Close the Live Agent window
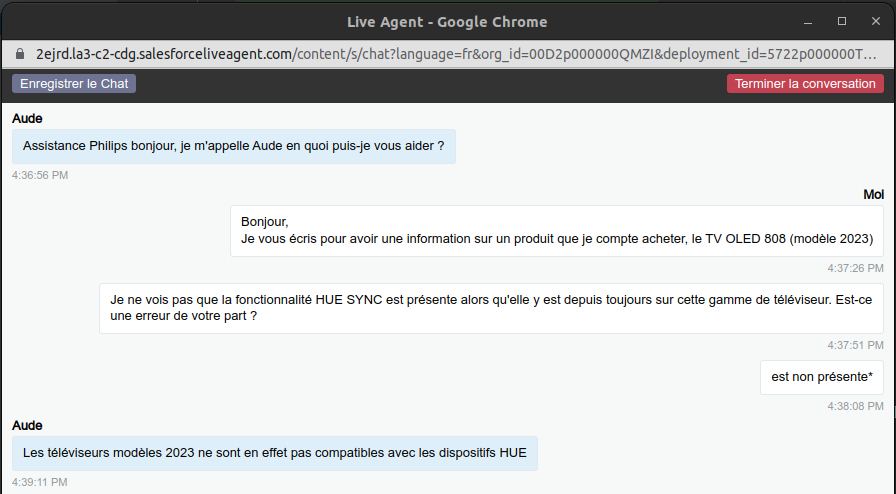Viewport: 896px width, 494px height. 875,21
